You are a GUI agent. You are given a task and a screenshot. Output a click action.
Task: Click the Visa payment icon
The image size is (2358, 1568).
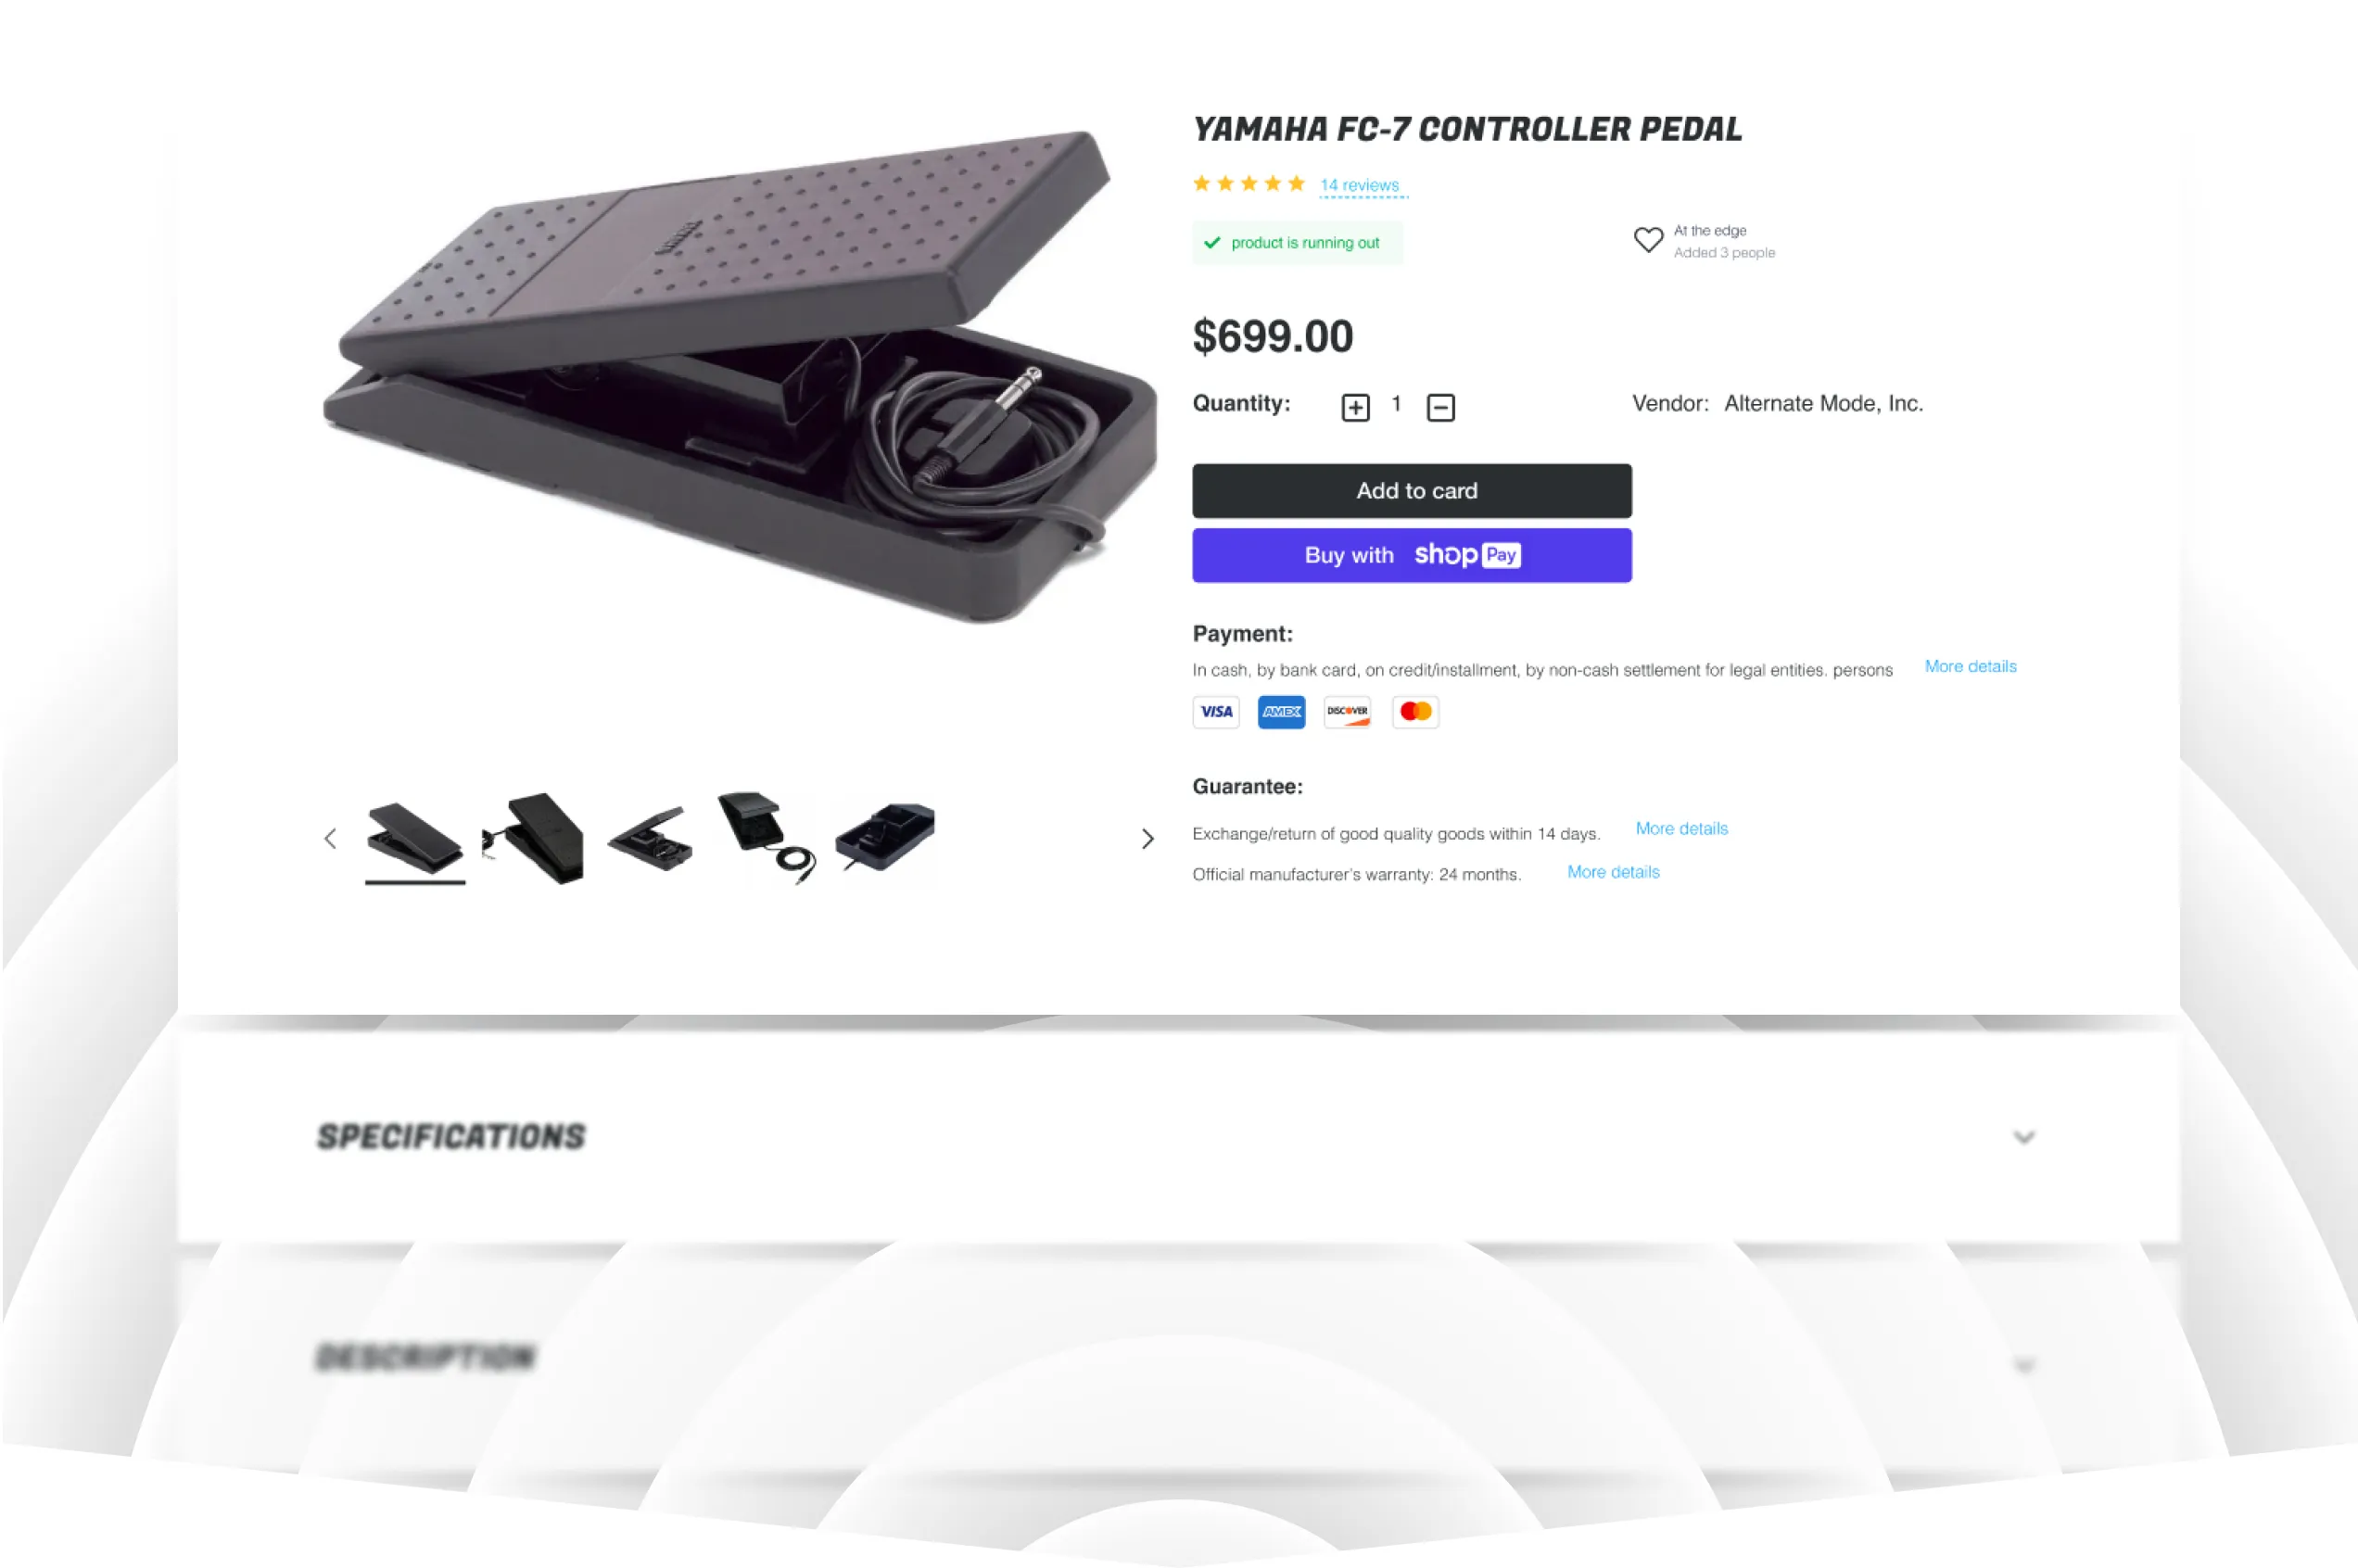pos(1216,712)
